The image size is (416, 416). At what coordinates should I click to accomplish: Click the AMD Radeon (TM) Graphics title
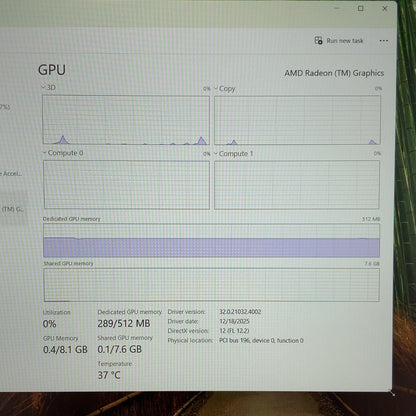pyautogui.click(x=334, y=73)
